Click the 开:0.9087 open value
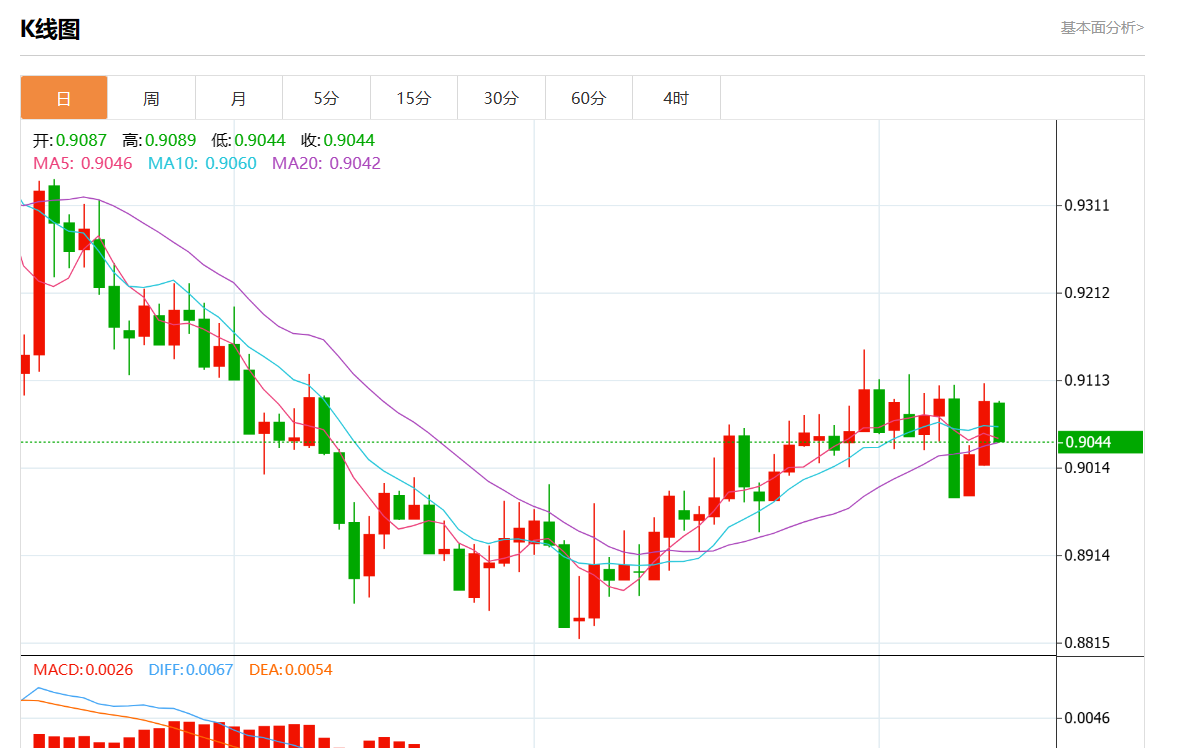The height and width of the screenshot is (748, 1187). 70,140
